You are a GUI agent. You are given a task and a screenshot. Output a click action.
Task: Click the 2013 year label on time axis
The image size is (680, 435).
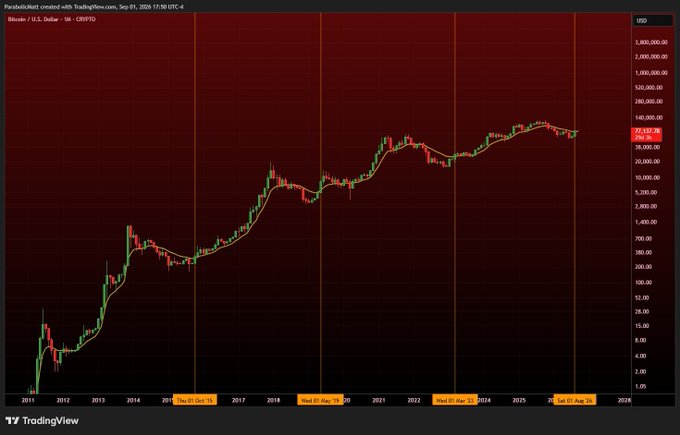98,400
